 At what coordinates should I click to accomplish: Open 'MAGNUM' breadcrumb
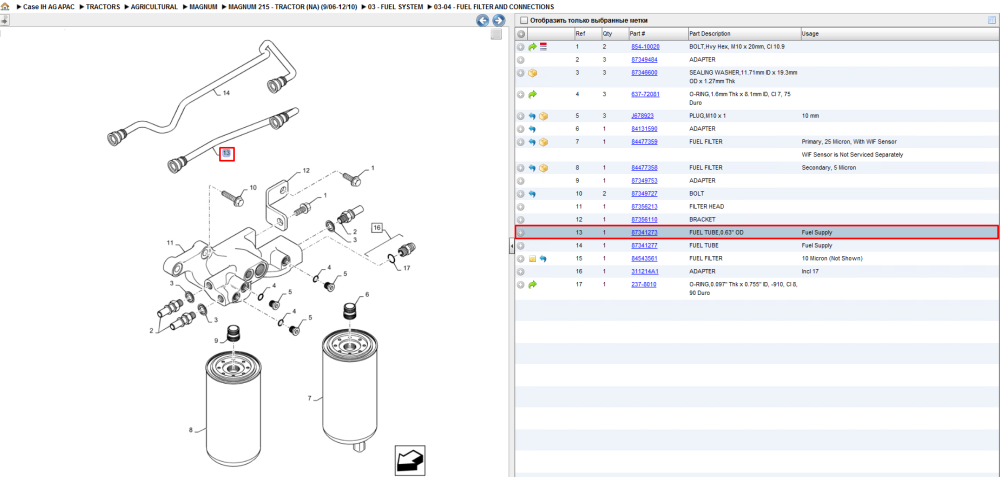203,6
